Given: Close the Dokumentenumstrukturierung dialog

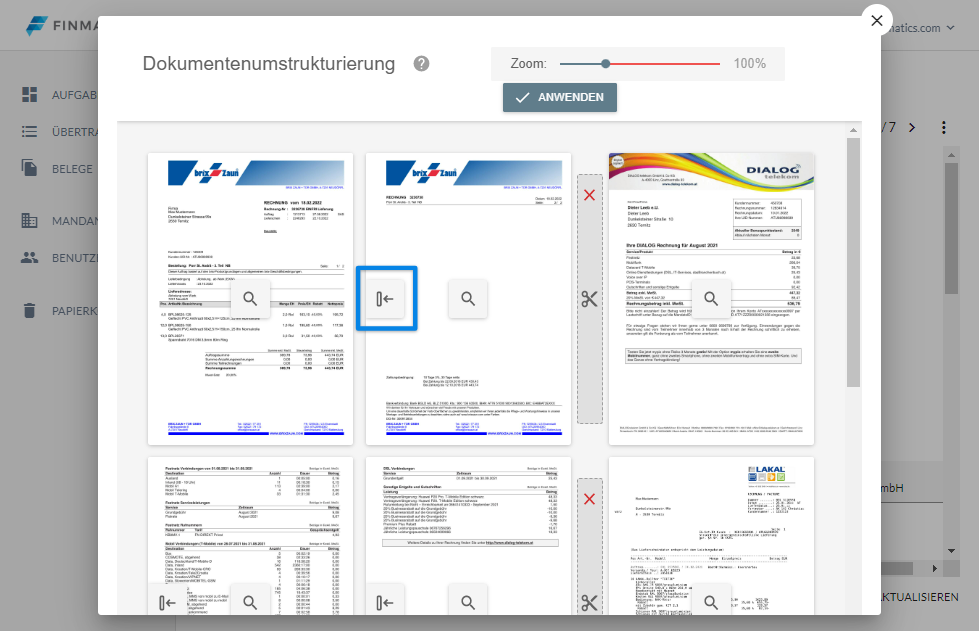Looking at the screenshot, I should (877, 21).
